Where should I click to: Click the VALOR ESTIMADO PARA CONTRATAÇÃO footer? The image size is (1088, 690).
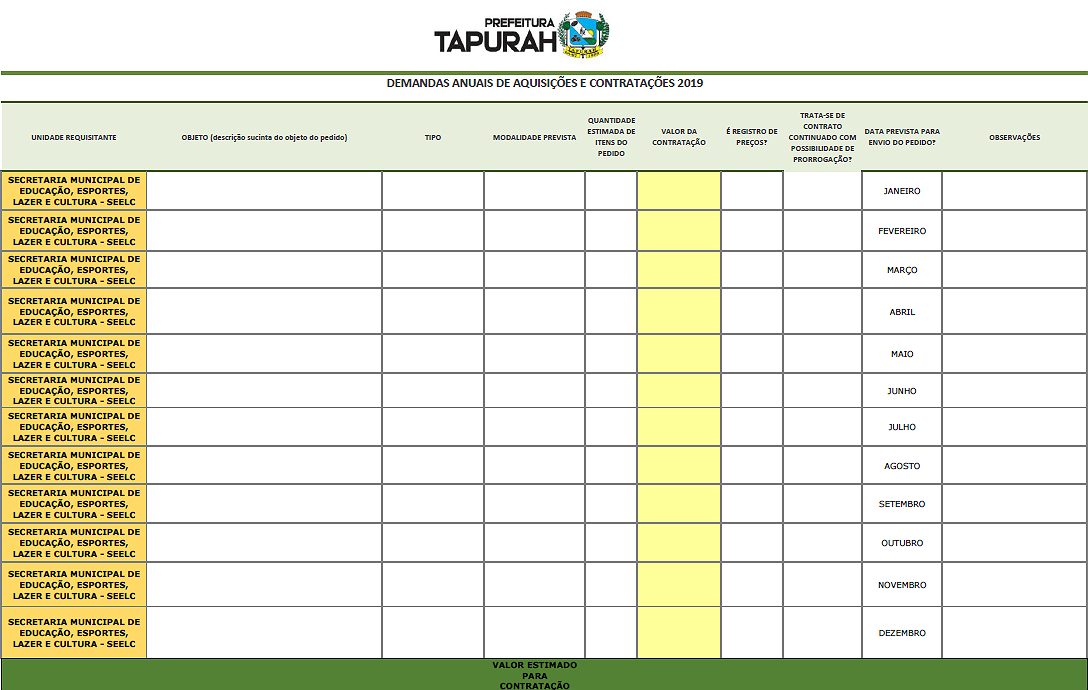click(x=534, y=675)
